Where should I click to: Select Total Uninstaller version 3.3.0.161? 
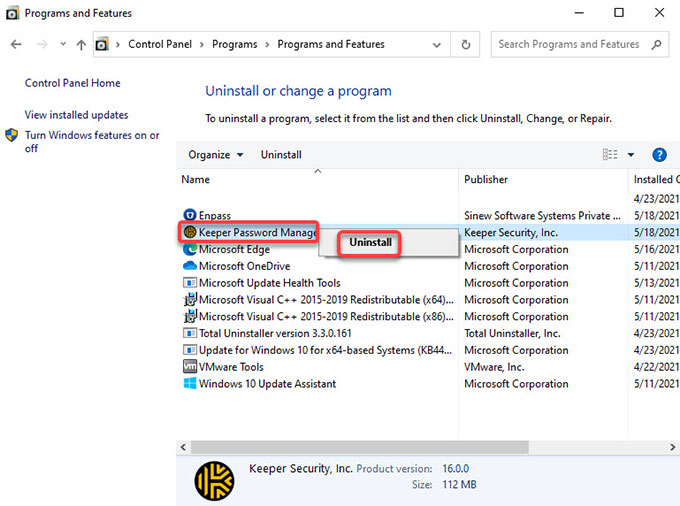pos(275,333)
